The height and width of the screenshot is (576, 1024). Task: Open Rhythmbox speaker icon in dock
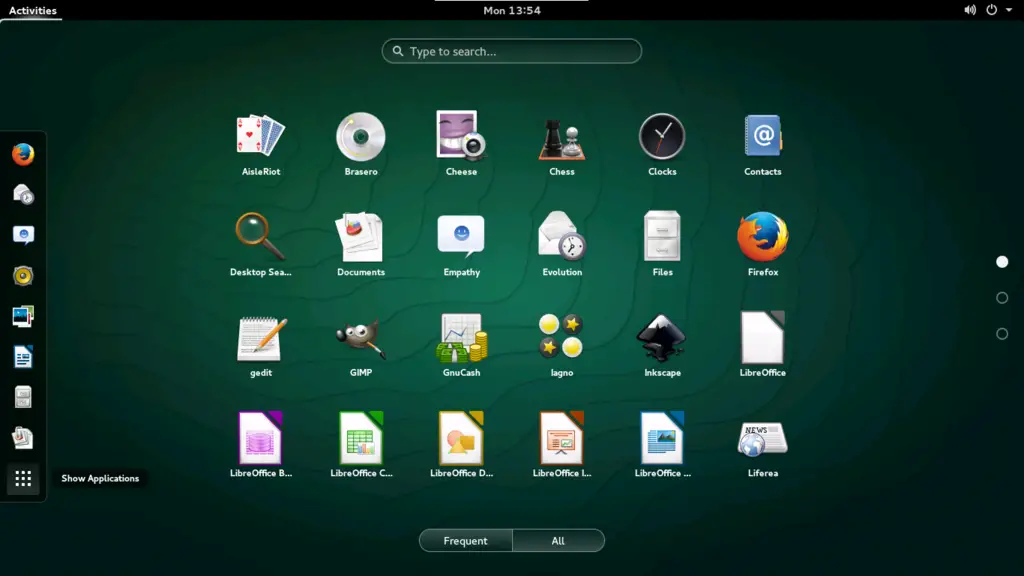pos(23,276)
